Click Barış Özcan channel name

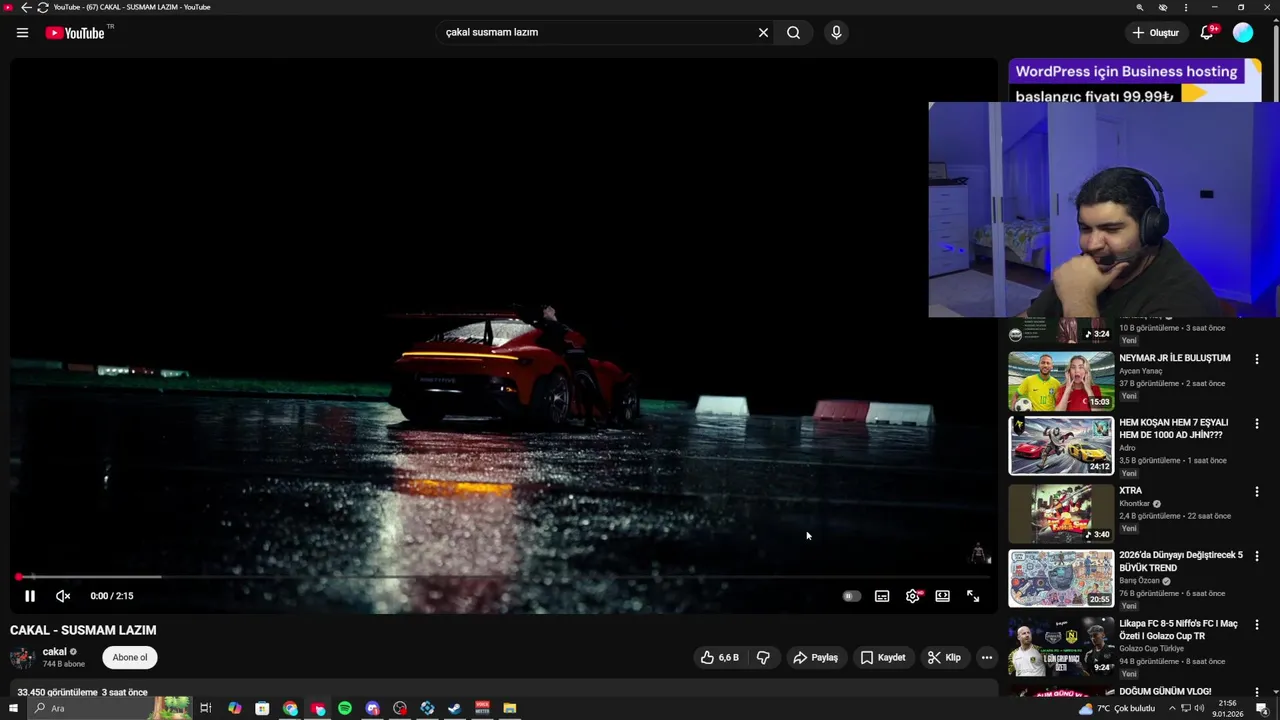[1140, 581]
